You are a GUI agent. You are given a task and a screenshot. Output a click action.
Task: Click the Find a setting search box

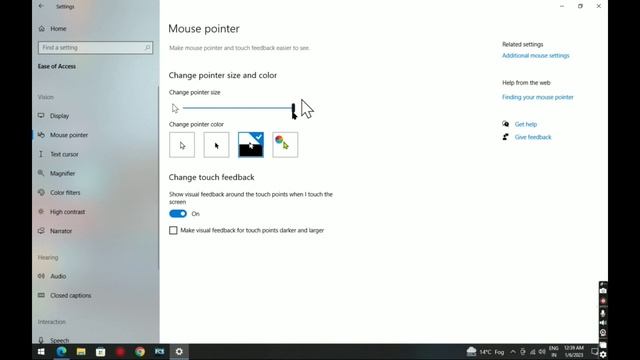pyautogui.click(x=96, y=48)
